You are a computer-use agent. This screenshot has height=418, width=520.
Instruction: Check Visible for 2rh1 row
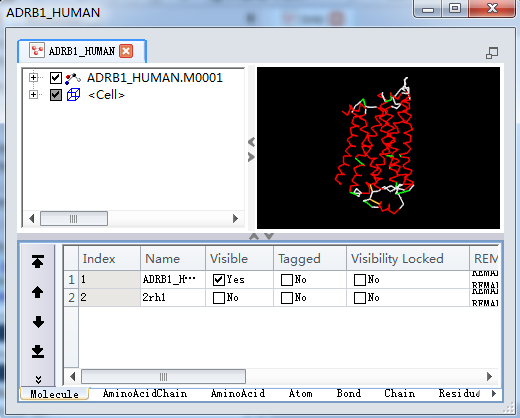[219, 298]
